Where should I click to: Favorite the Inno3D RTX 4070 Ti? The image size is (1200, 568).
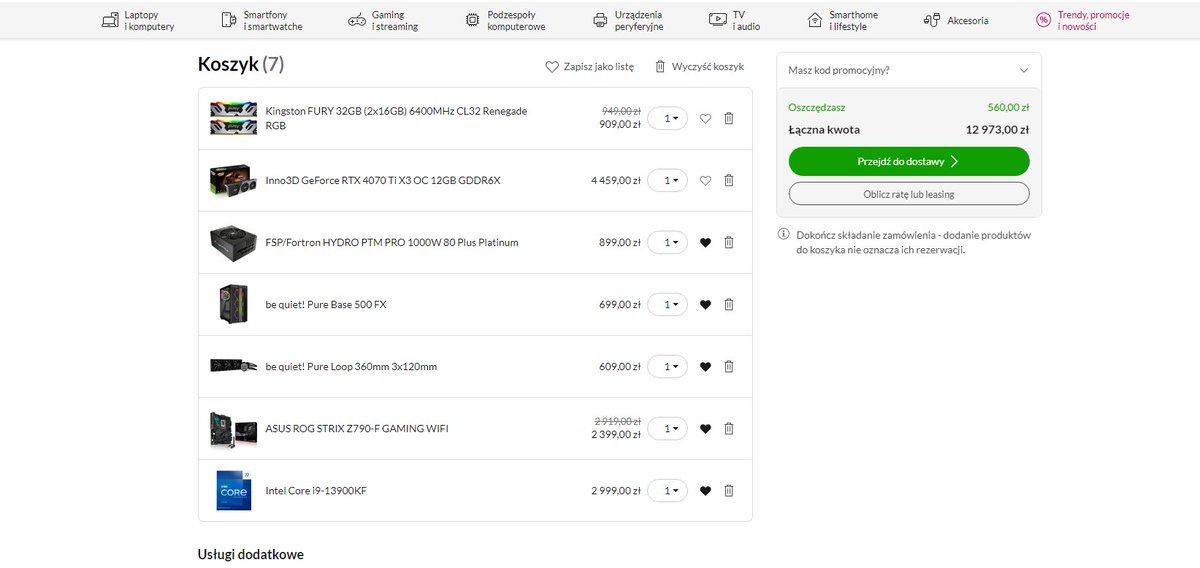(705, 180)
